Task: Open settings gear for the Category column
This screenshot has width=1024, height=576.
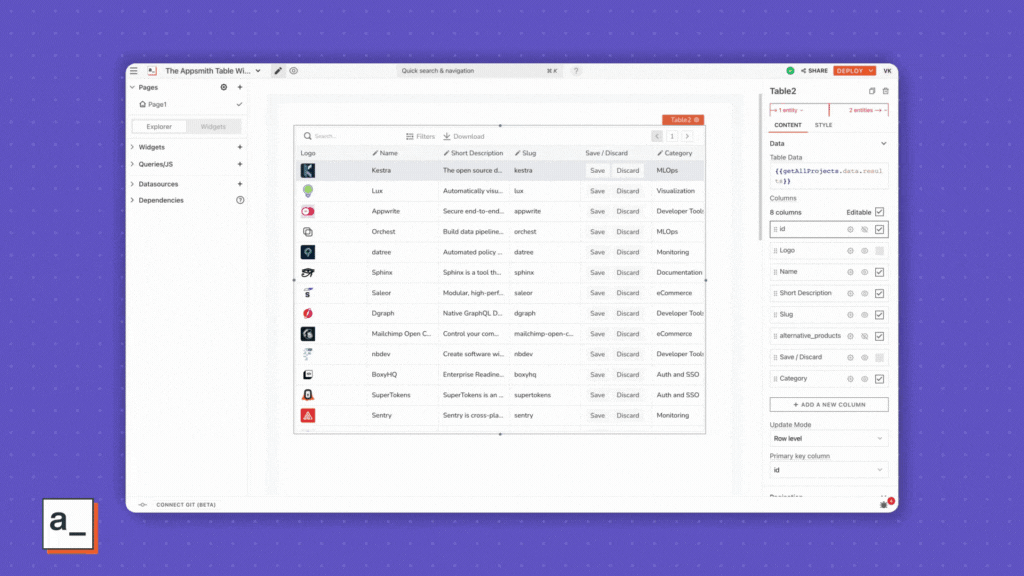Action: pyautogui.click(x=850, y=379)
